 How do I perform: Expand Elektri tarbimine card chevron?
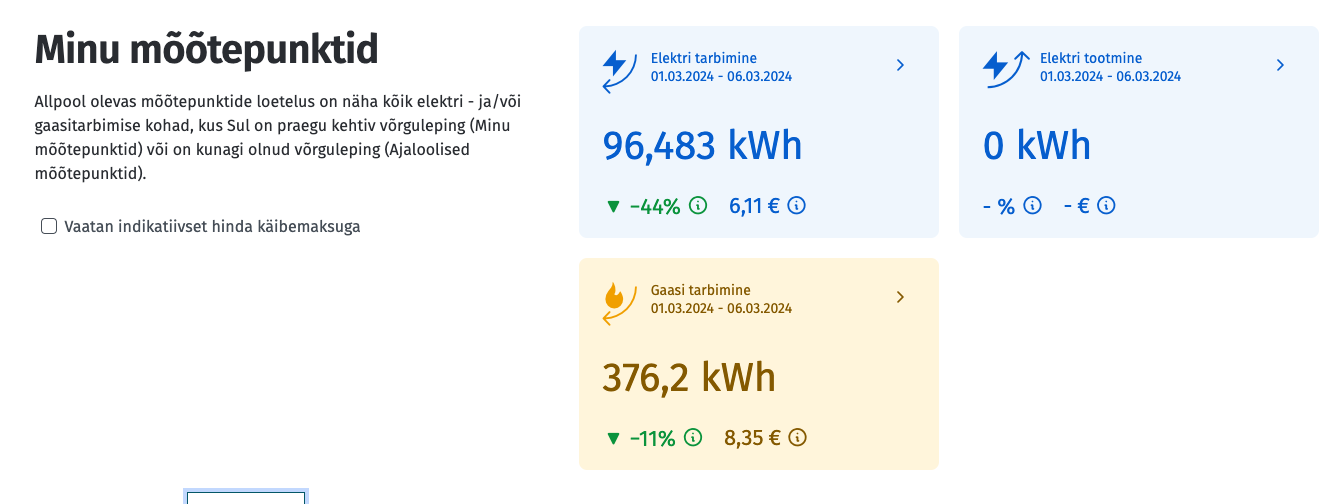click(x=900, y=65)
